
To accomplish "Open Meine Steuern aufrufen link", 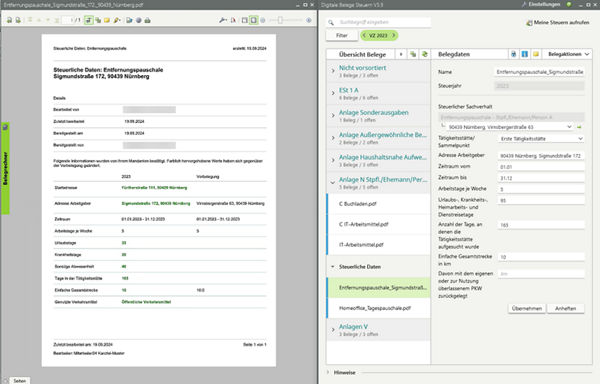I will point(558,23).
